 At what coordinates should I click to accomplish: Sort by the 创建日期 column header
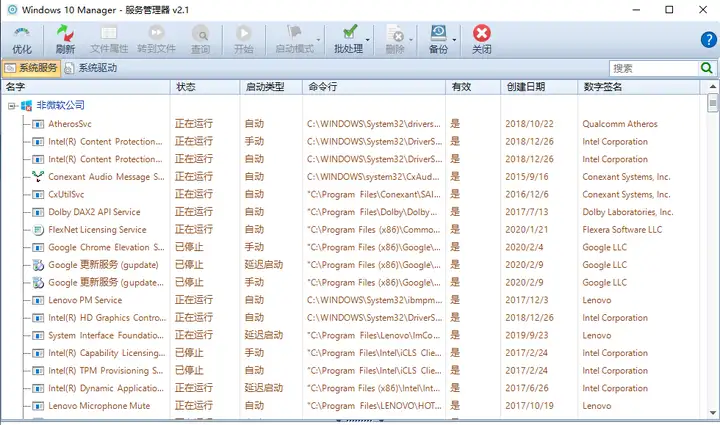[x=539, y=87]
